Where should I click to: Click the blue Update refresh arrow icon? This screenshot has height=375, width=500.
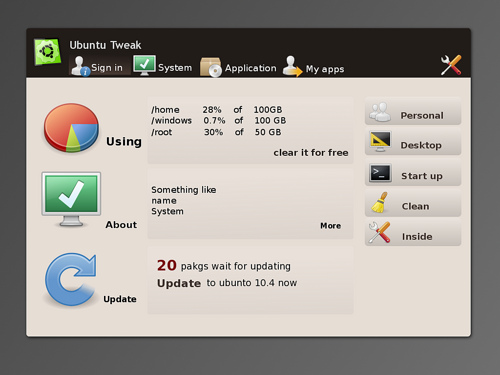(x=71, y=279)
